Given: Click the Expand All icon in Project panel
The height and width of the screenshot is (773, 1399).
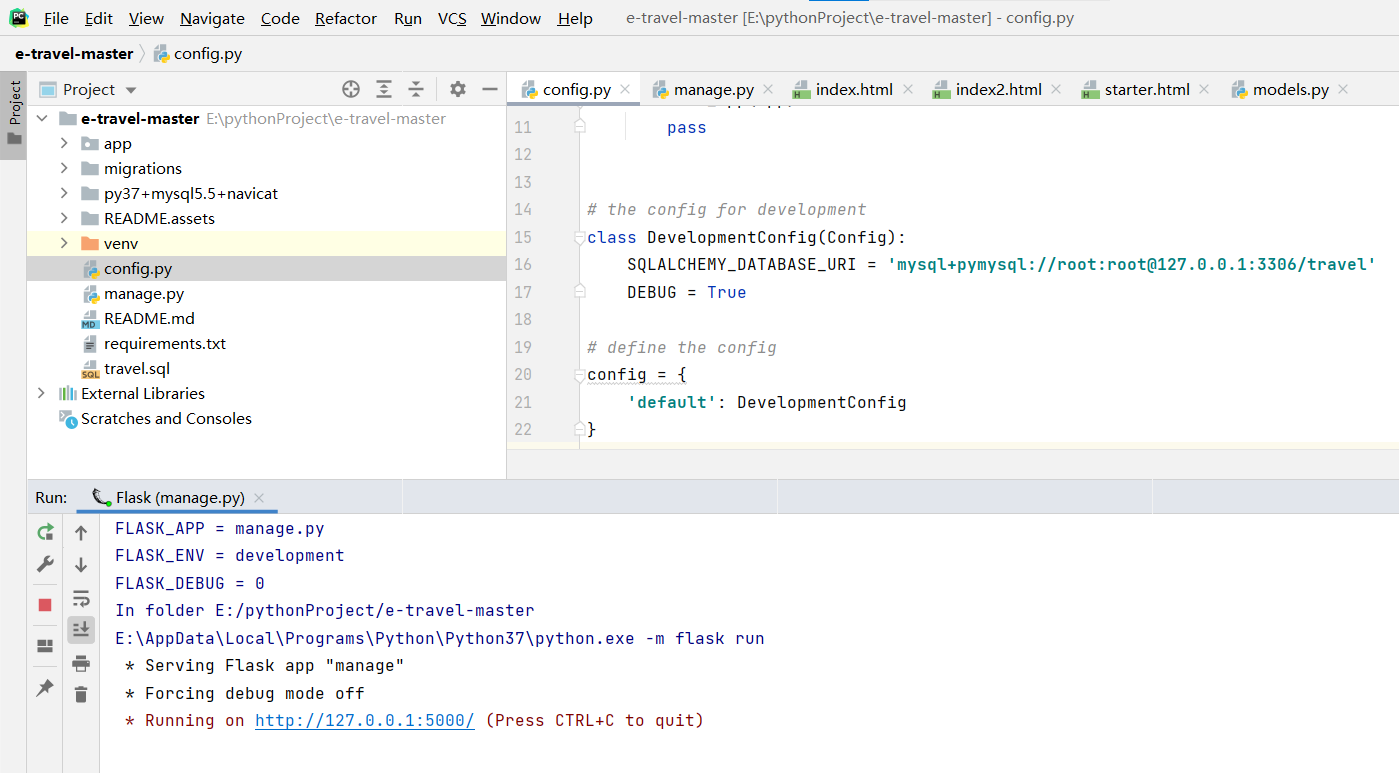Looking at the screenshot, I should click(384, 89).
